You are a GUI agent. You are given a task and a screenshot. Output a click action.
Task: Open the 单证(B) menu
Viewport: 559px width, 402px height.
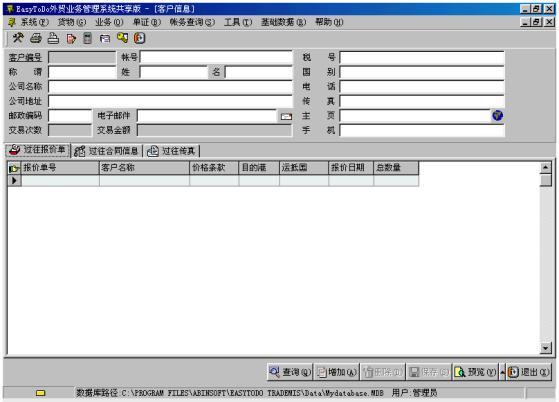[x=147, y=22]
